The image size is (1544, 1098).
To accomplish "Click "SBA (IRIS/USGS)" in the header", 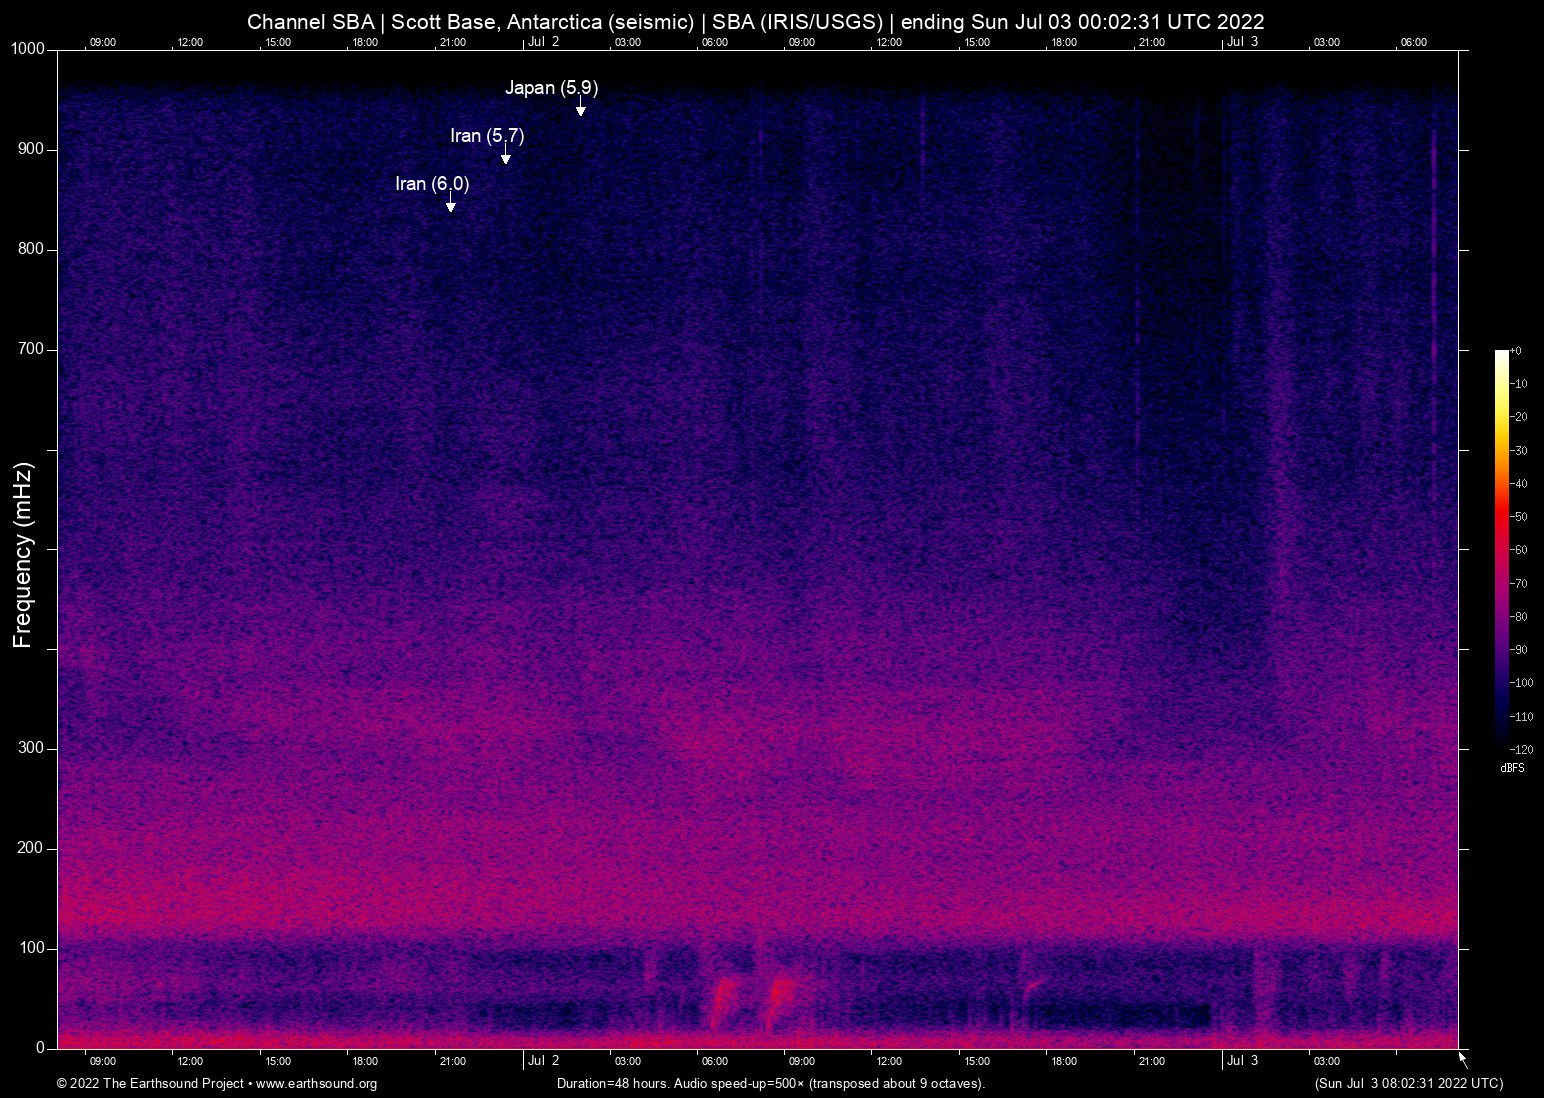I will pyautogui.click(x=798, y=22).
